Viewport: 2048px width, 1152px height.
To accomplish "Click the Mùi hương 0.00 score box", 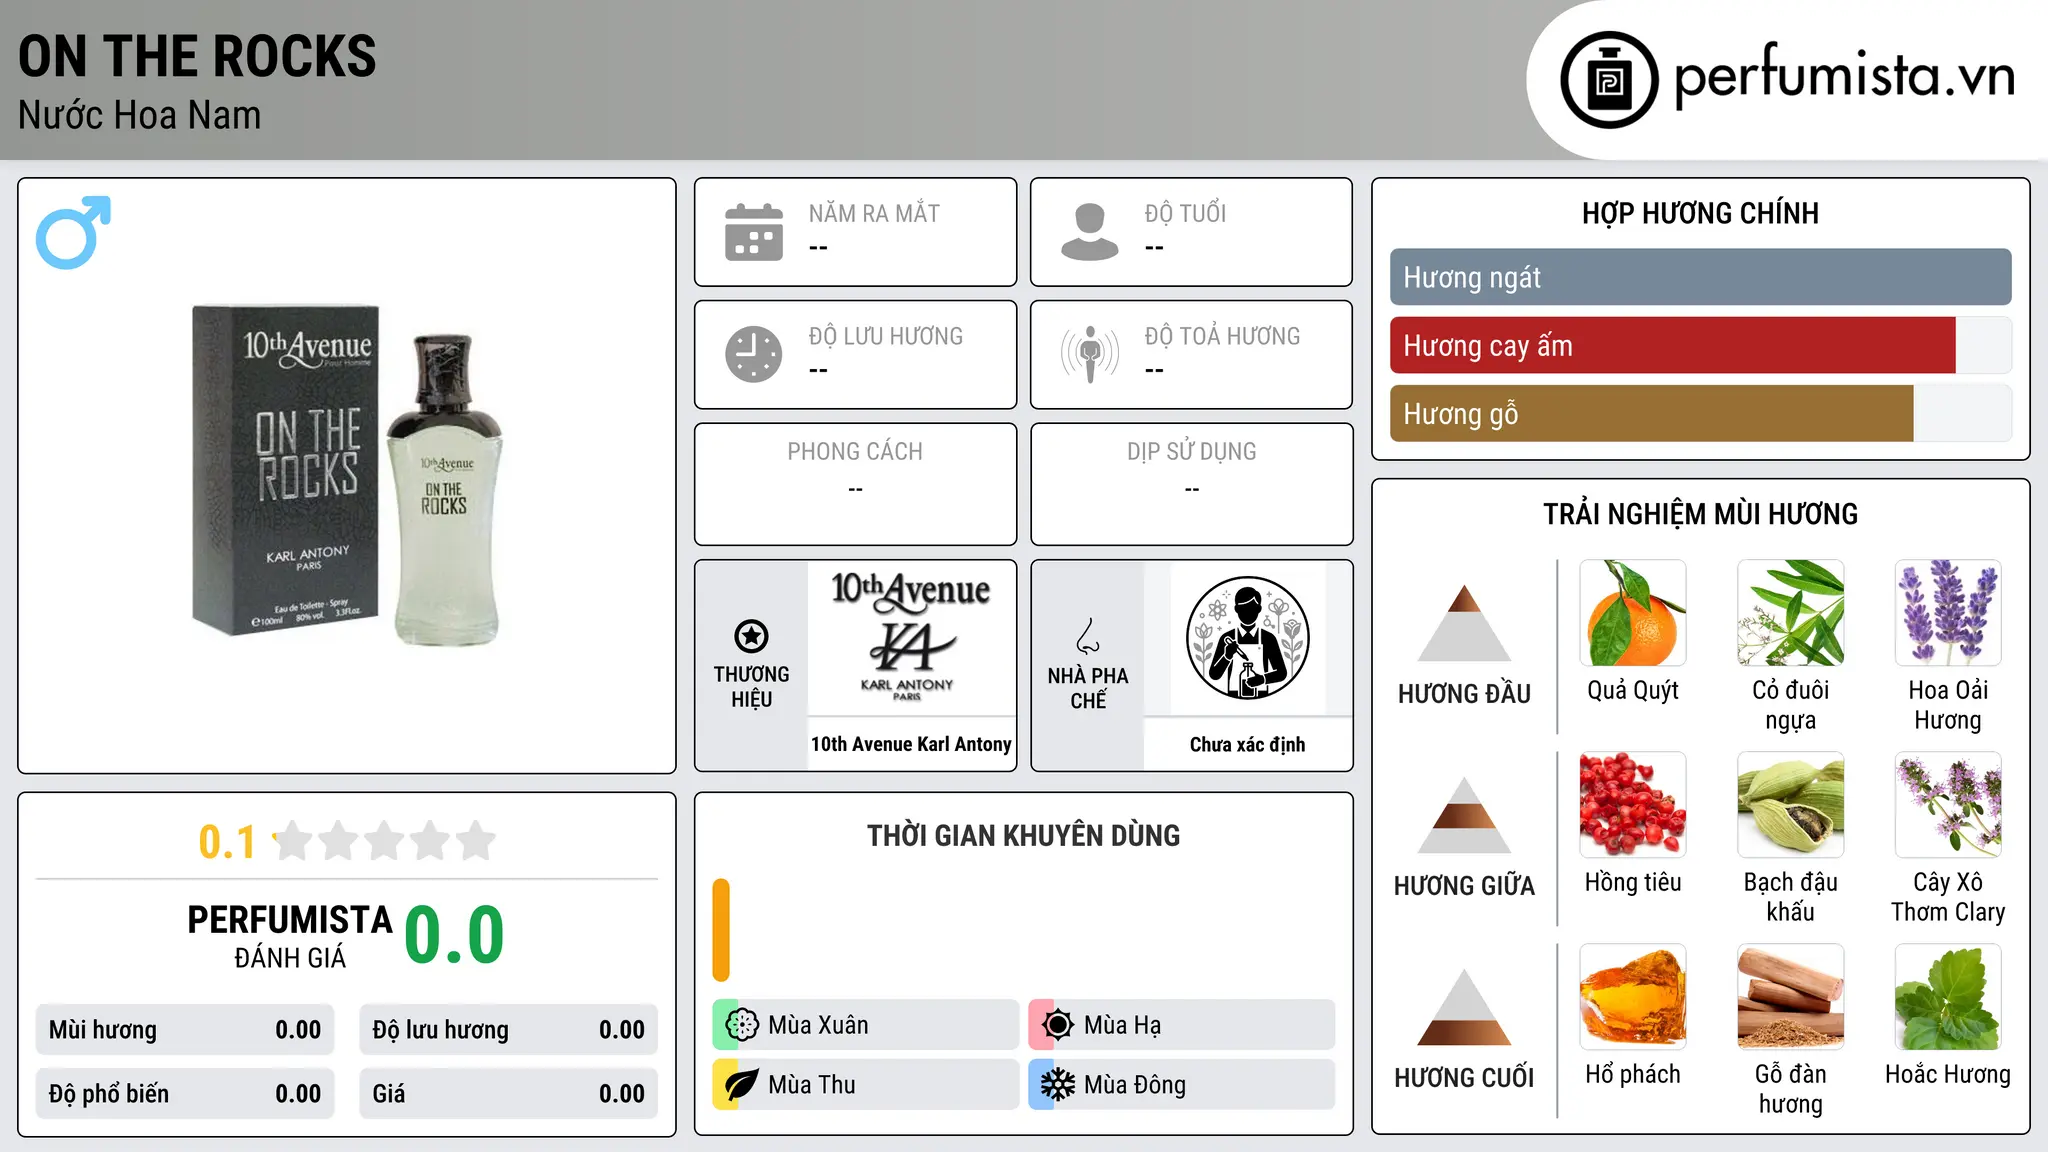I will [x=185, y=1030].
